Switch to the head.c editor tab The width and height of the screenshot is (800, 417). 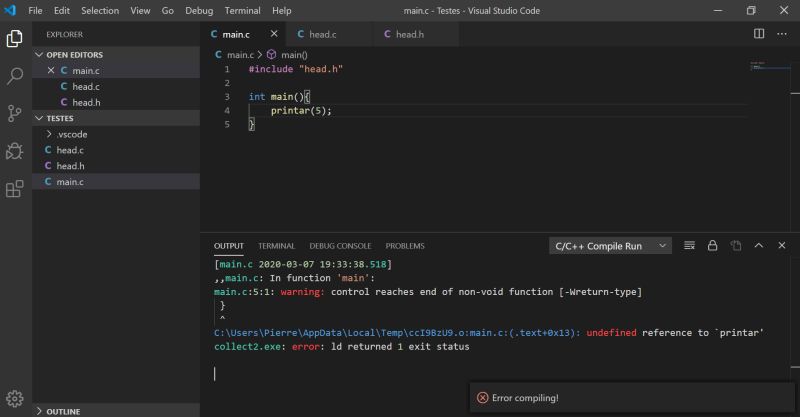330,34
